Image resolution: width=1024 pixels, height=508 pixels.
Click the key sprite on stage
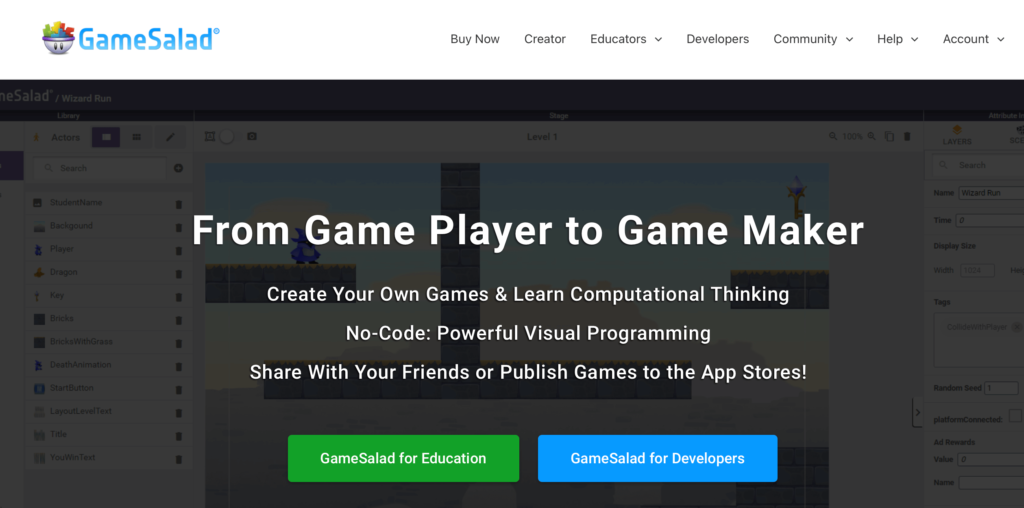[x=795, y=197]
